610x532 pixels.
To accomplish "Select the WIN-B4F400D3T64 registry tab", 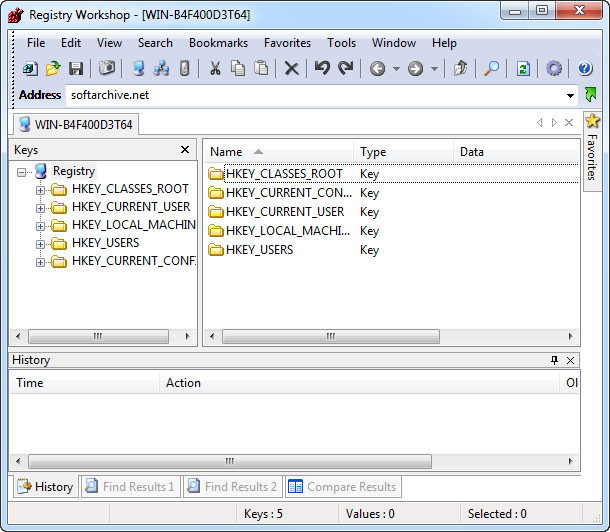I will 75,124.
